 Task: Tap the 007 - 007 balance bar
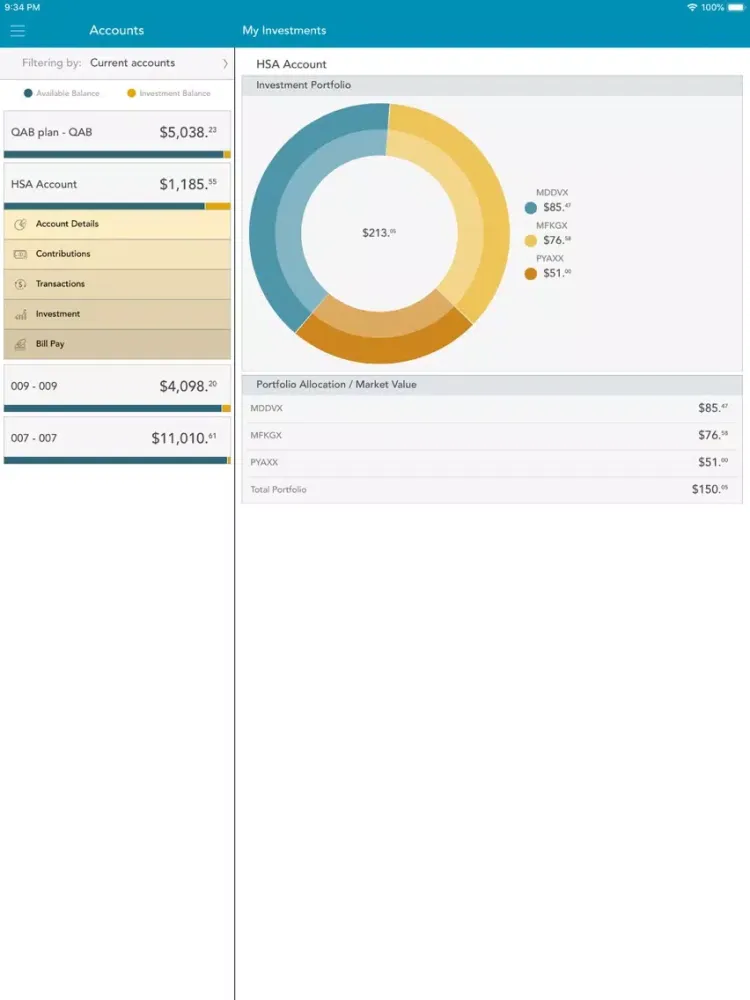[x=117, y=460]
